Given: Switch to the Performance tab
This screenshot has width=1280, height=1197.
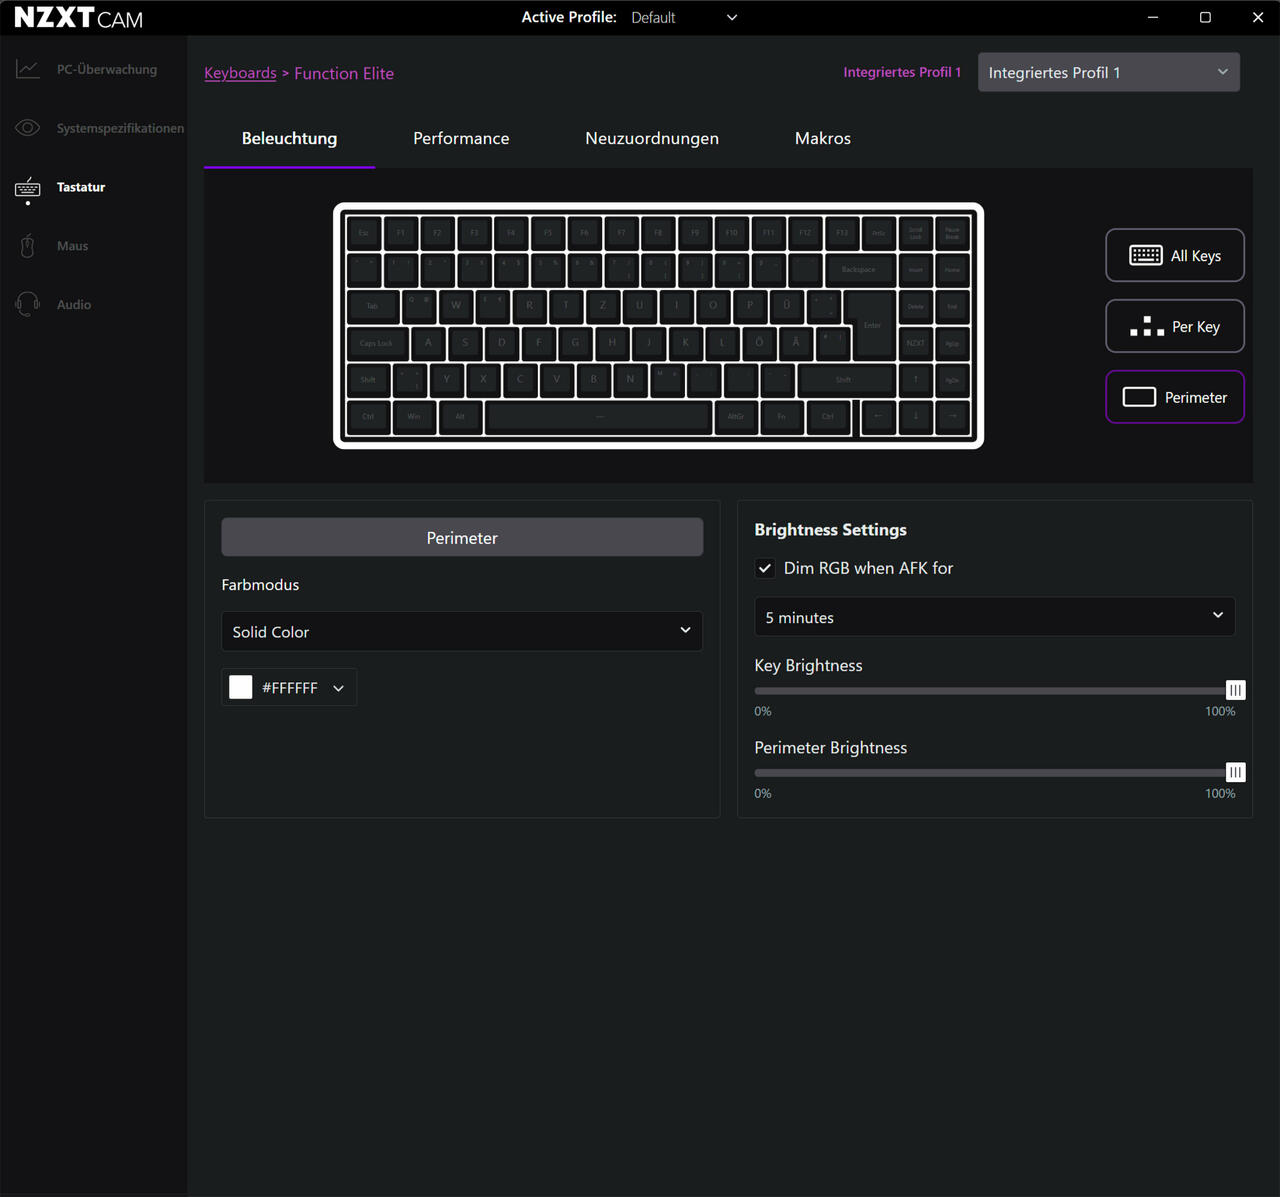Looking at the screenshot, I should 461,138.
